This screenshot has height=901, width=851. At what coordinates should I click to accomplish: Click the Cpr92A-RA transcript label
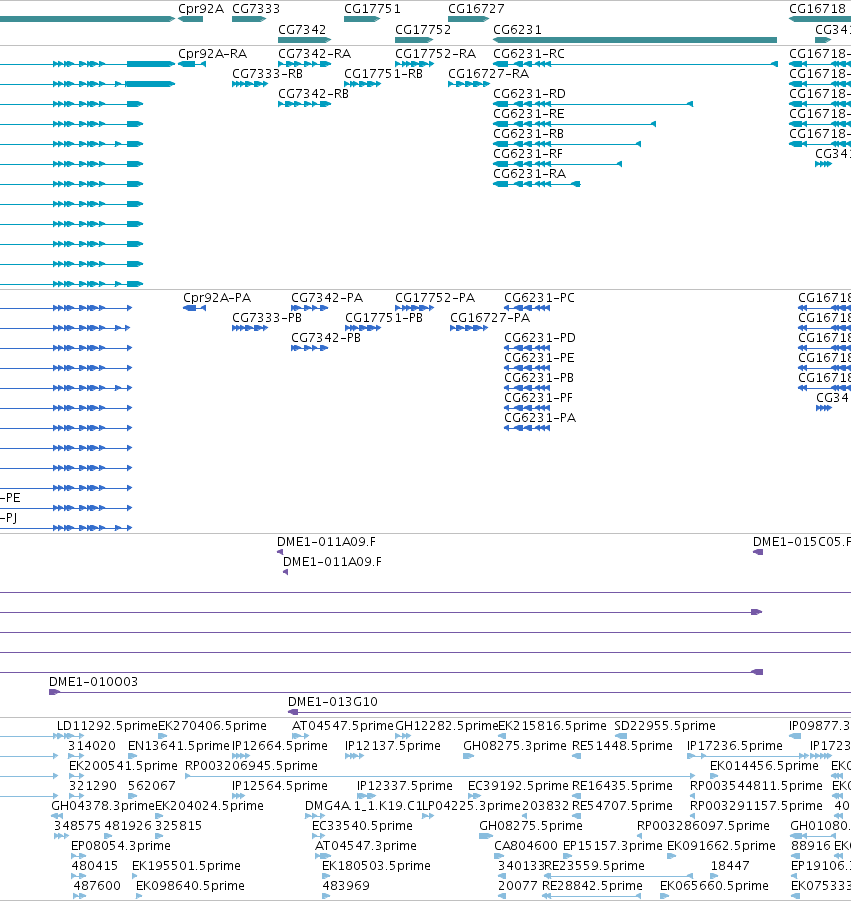tap(212, 54)
